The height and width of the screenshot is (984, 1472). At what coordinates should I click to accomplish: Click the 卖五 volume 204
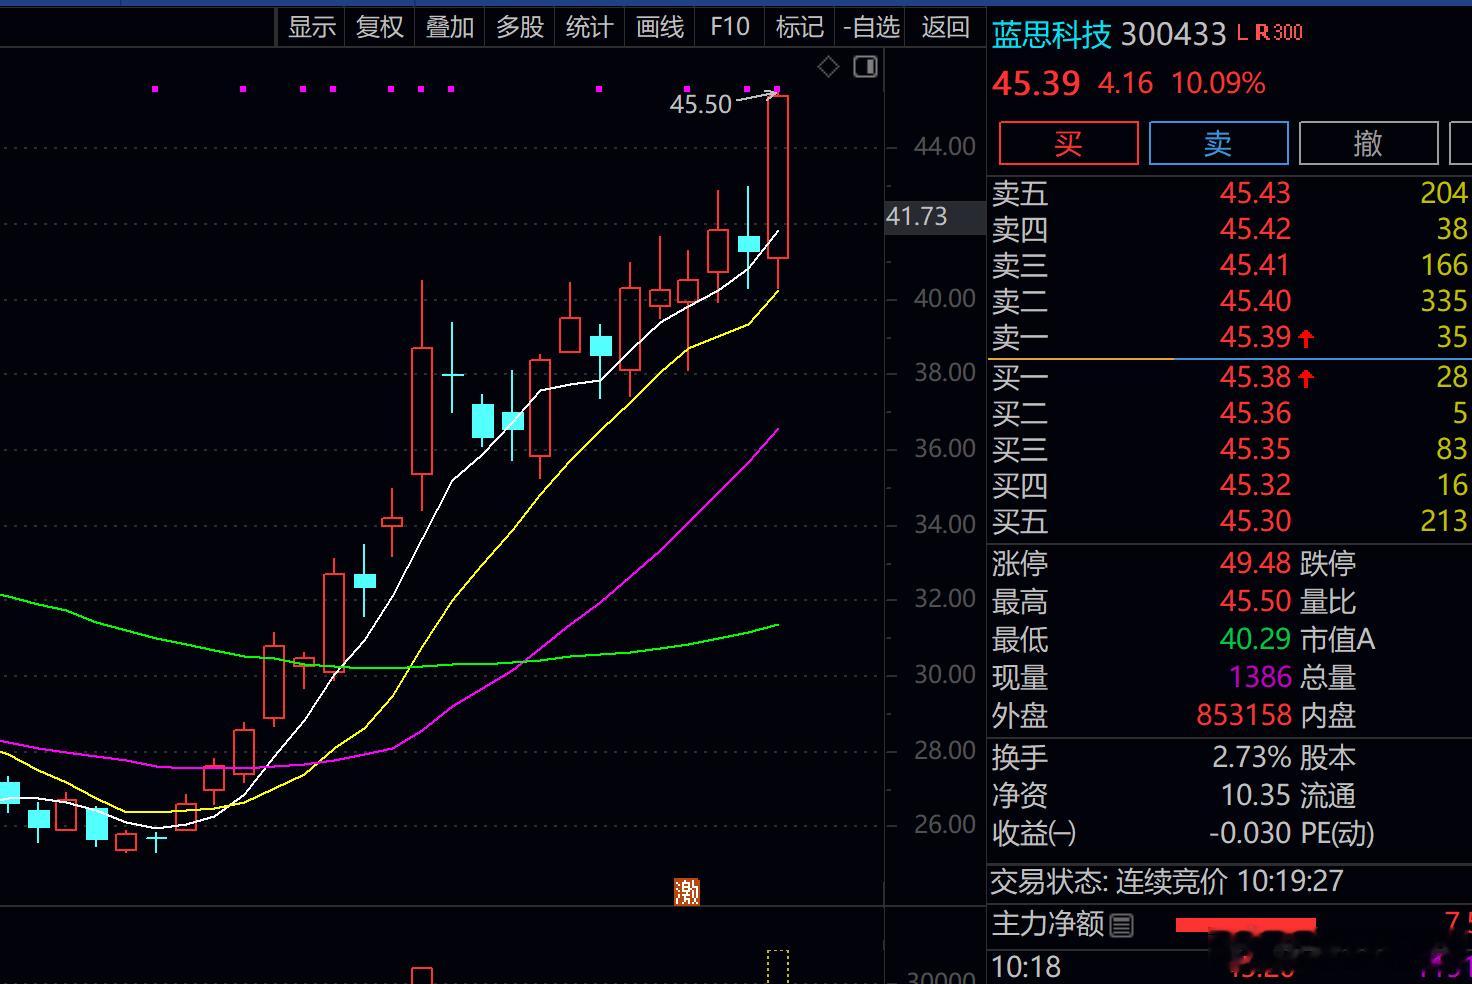pos(1444,193)
